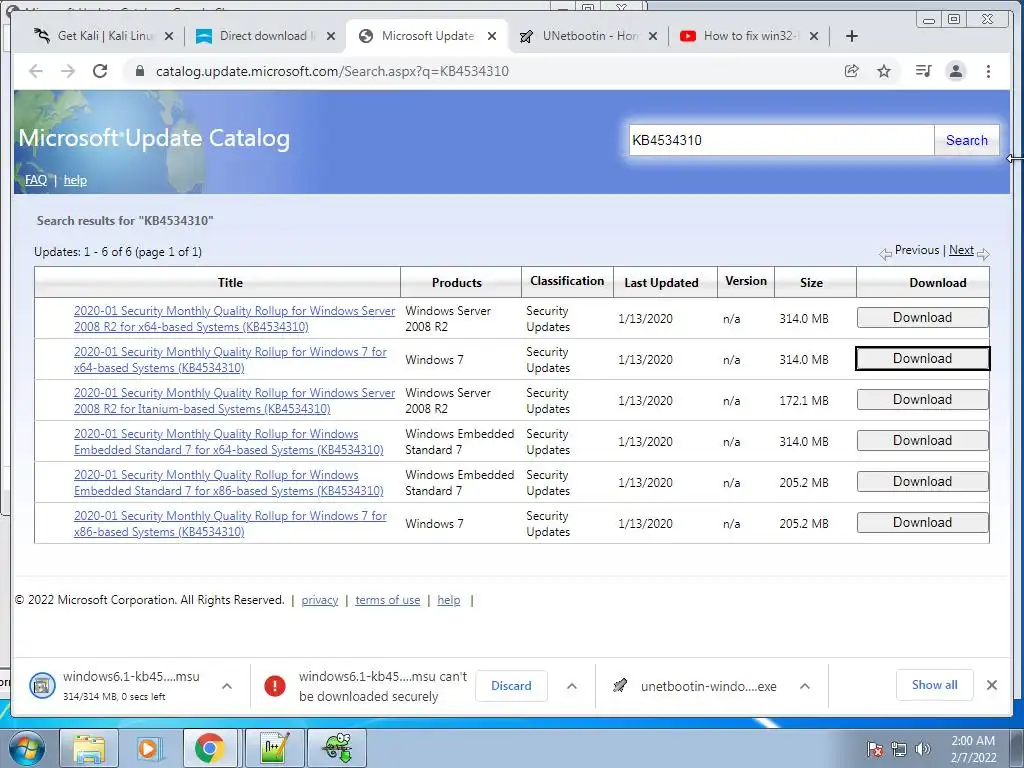Image resolution: width=1024 pixels, height=768 pixels.
Task: Open Windows 7 x64-based rollup link
Action: (x=230, y=360)
